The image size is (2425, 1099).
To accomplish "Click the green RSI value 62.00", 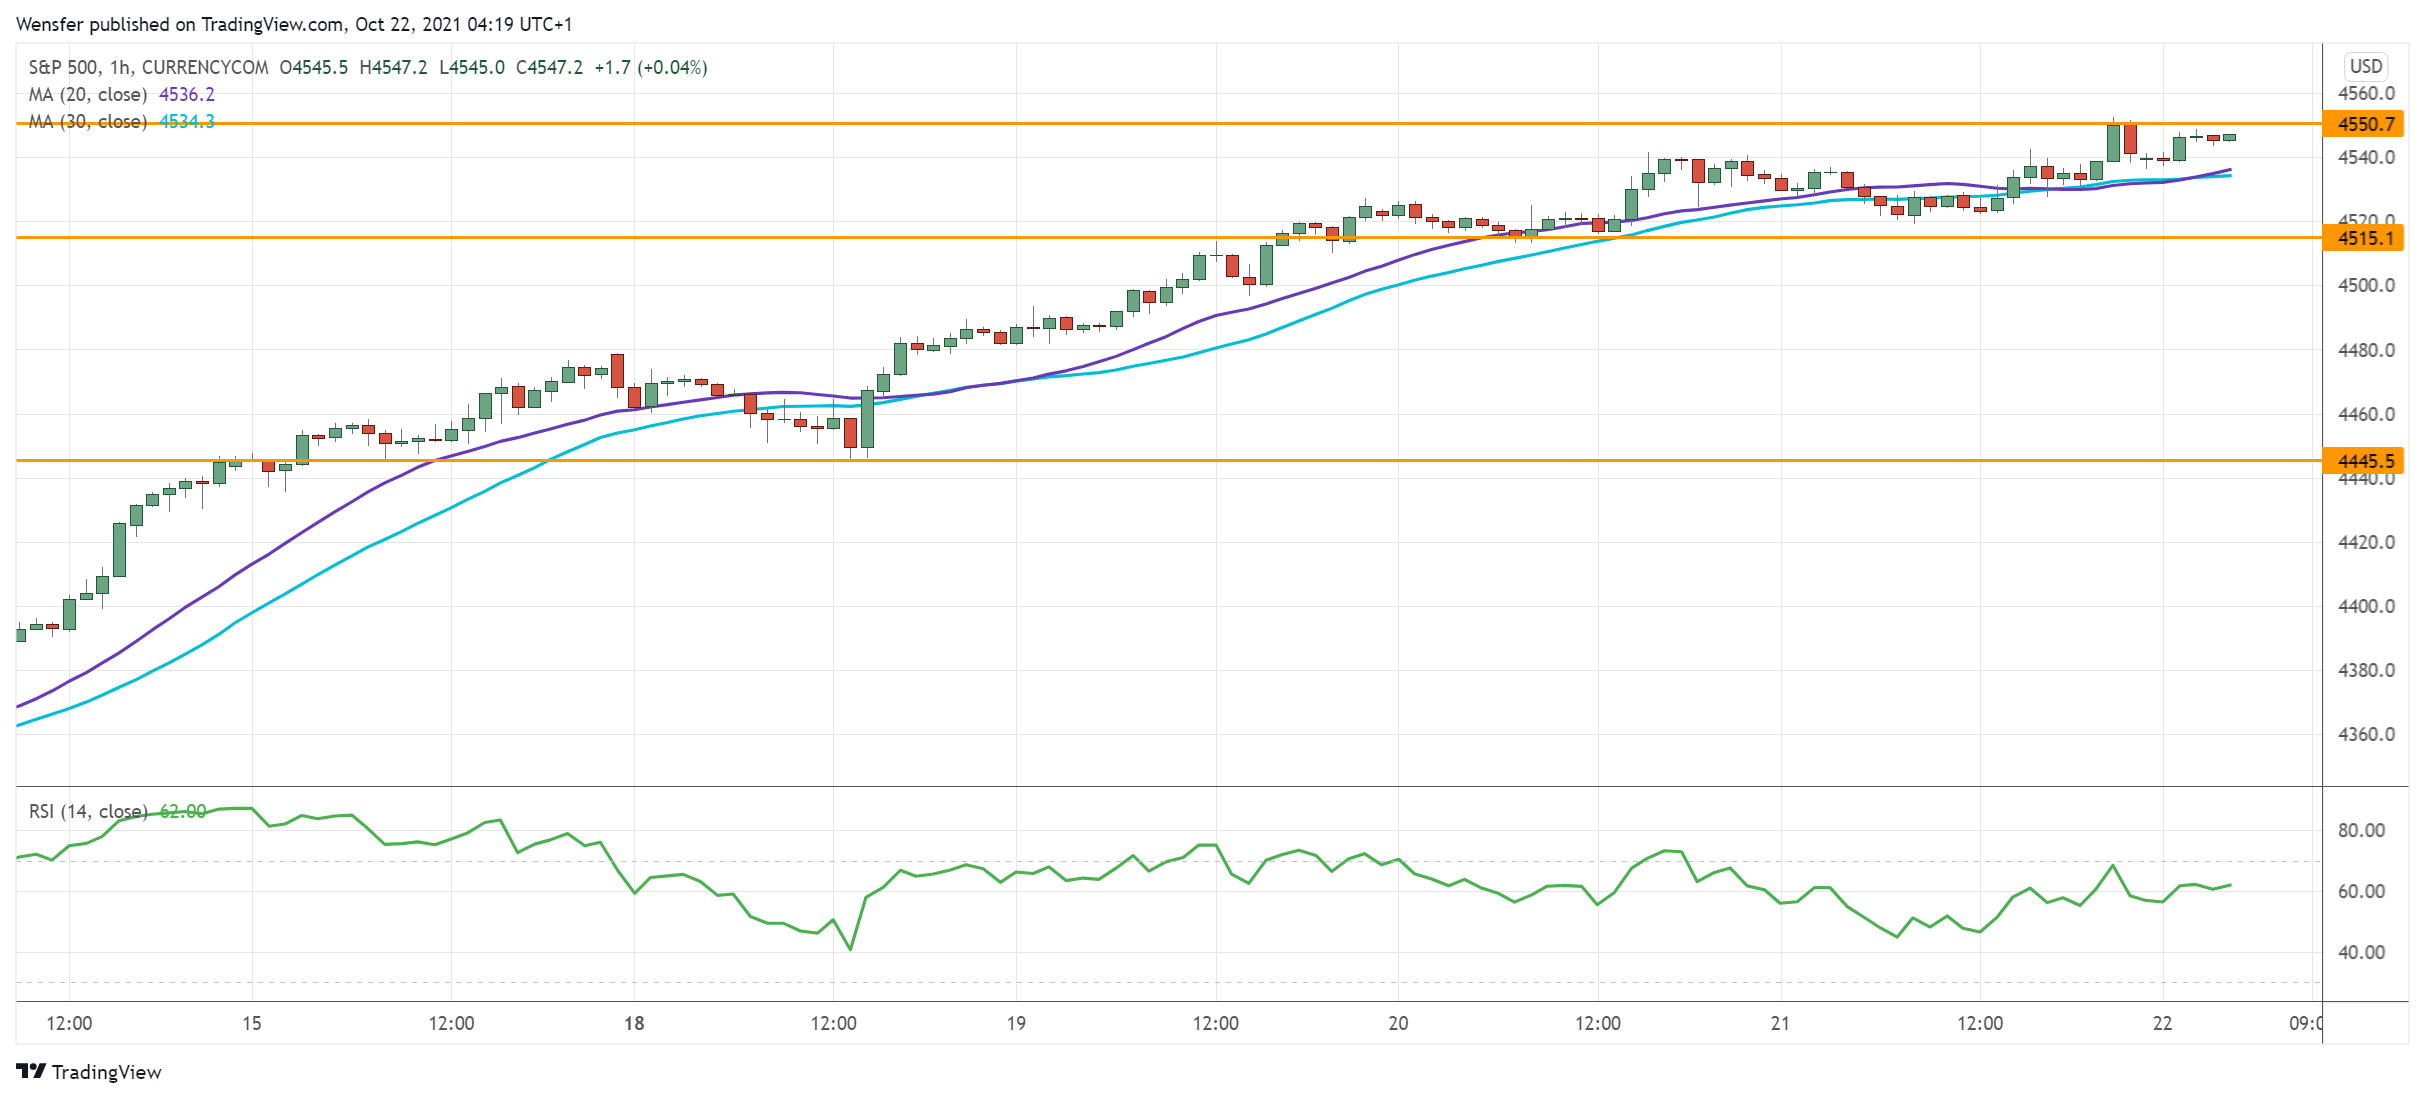I will pos(183,811).
